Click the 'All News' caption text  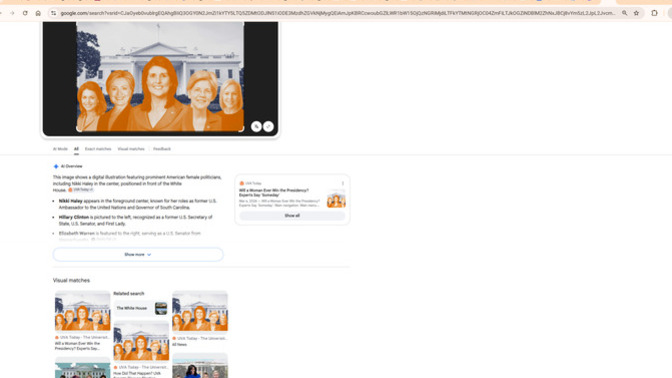(x=180, y=345)
